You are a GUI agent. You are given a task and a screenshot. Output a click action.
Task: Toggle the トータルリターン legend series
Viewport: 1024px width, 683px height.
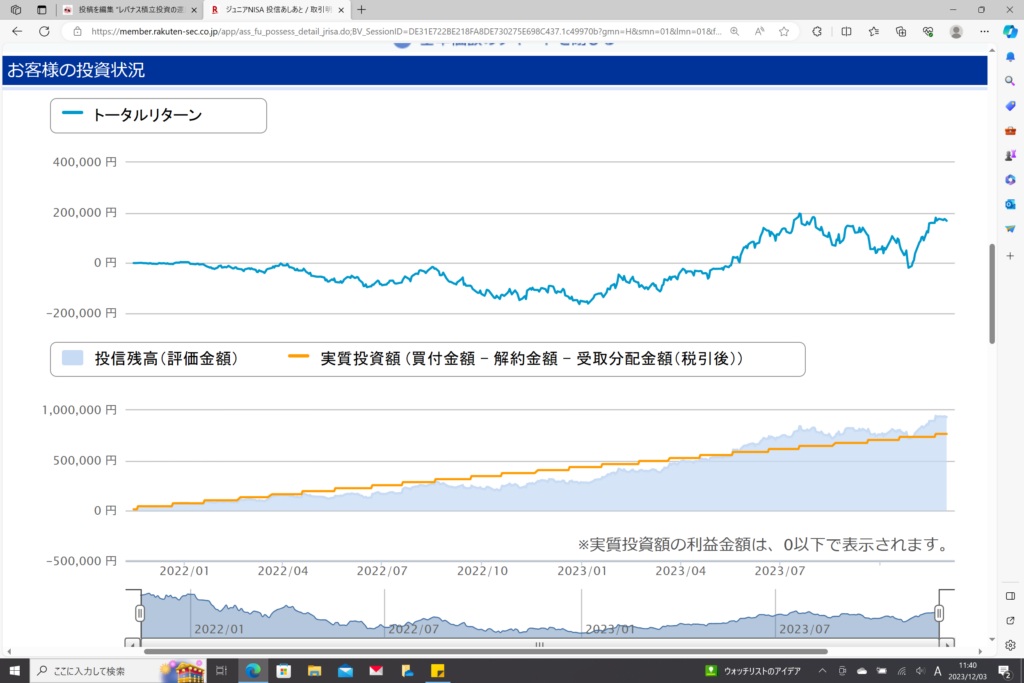pyautogui.click(x=147, y=115)
